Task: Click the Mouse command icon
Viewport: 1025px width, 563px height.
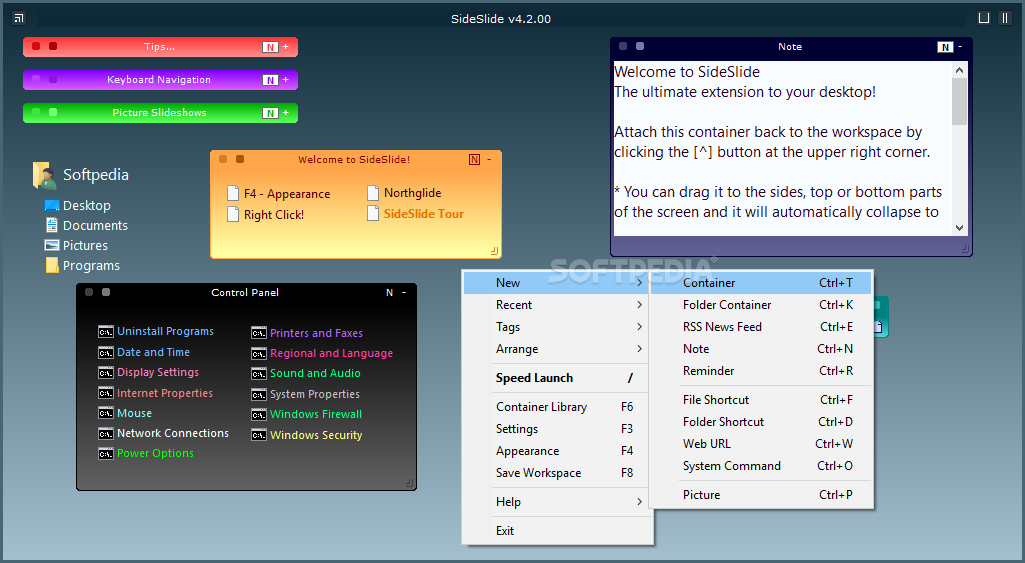Action: coord(106,413)
